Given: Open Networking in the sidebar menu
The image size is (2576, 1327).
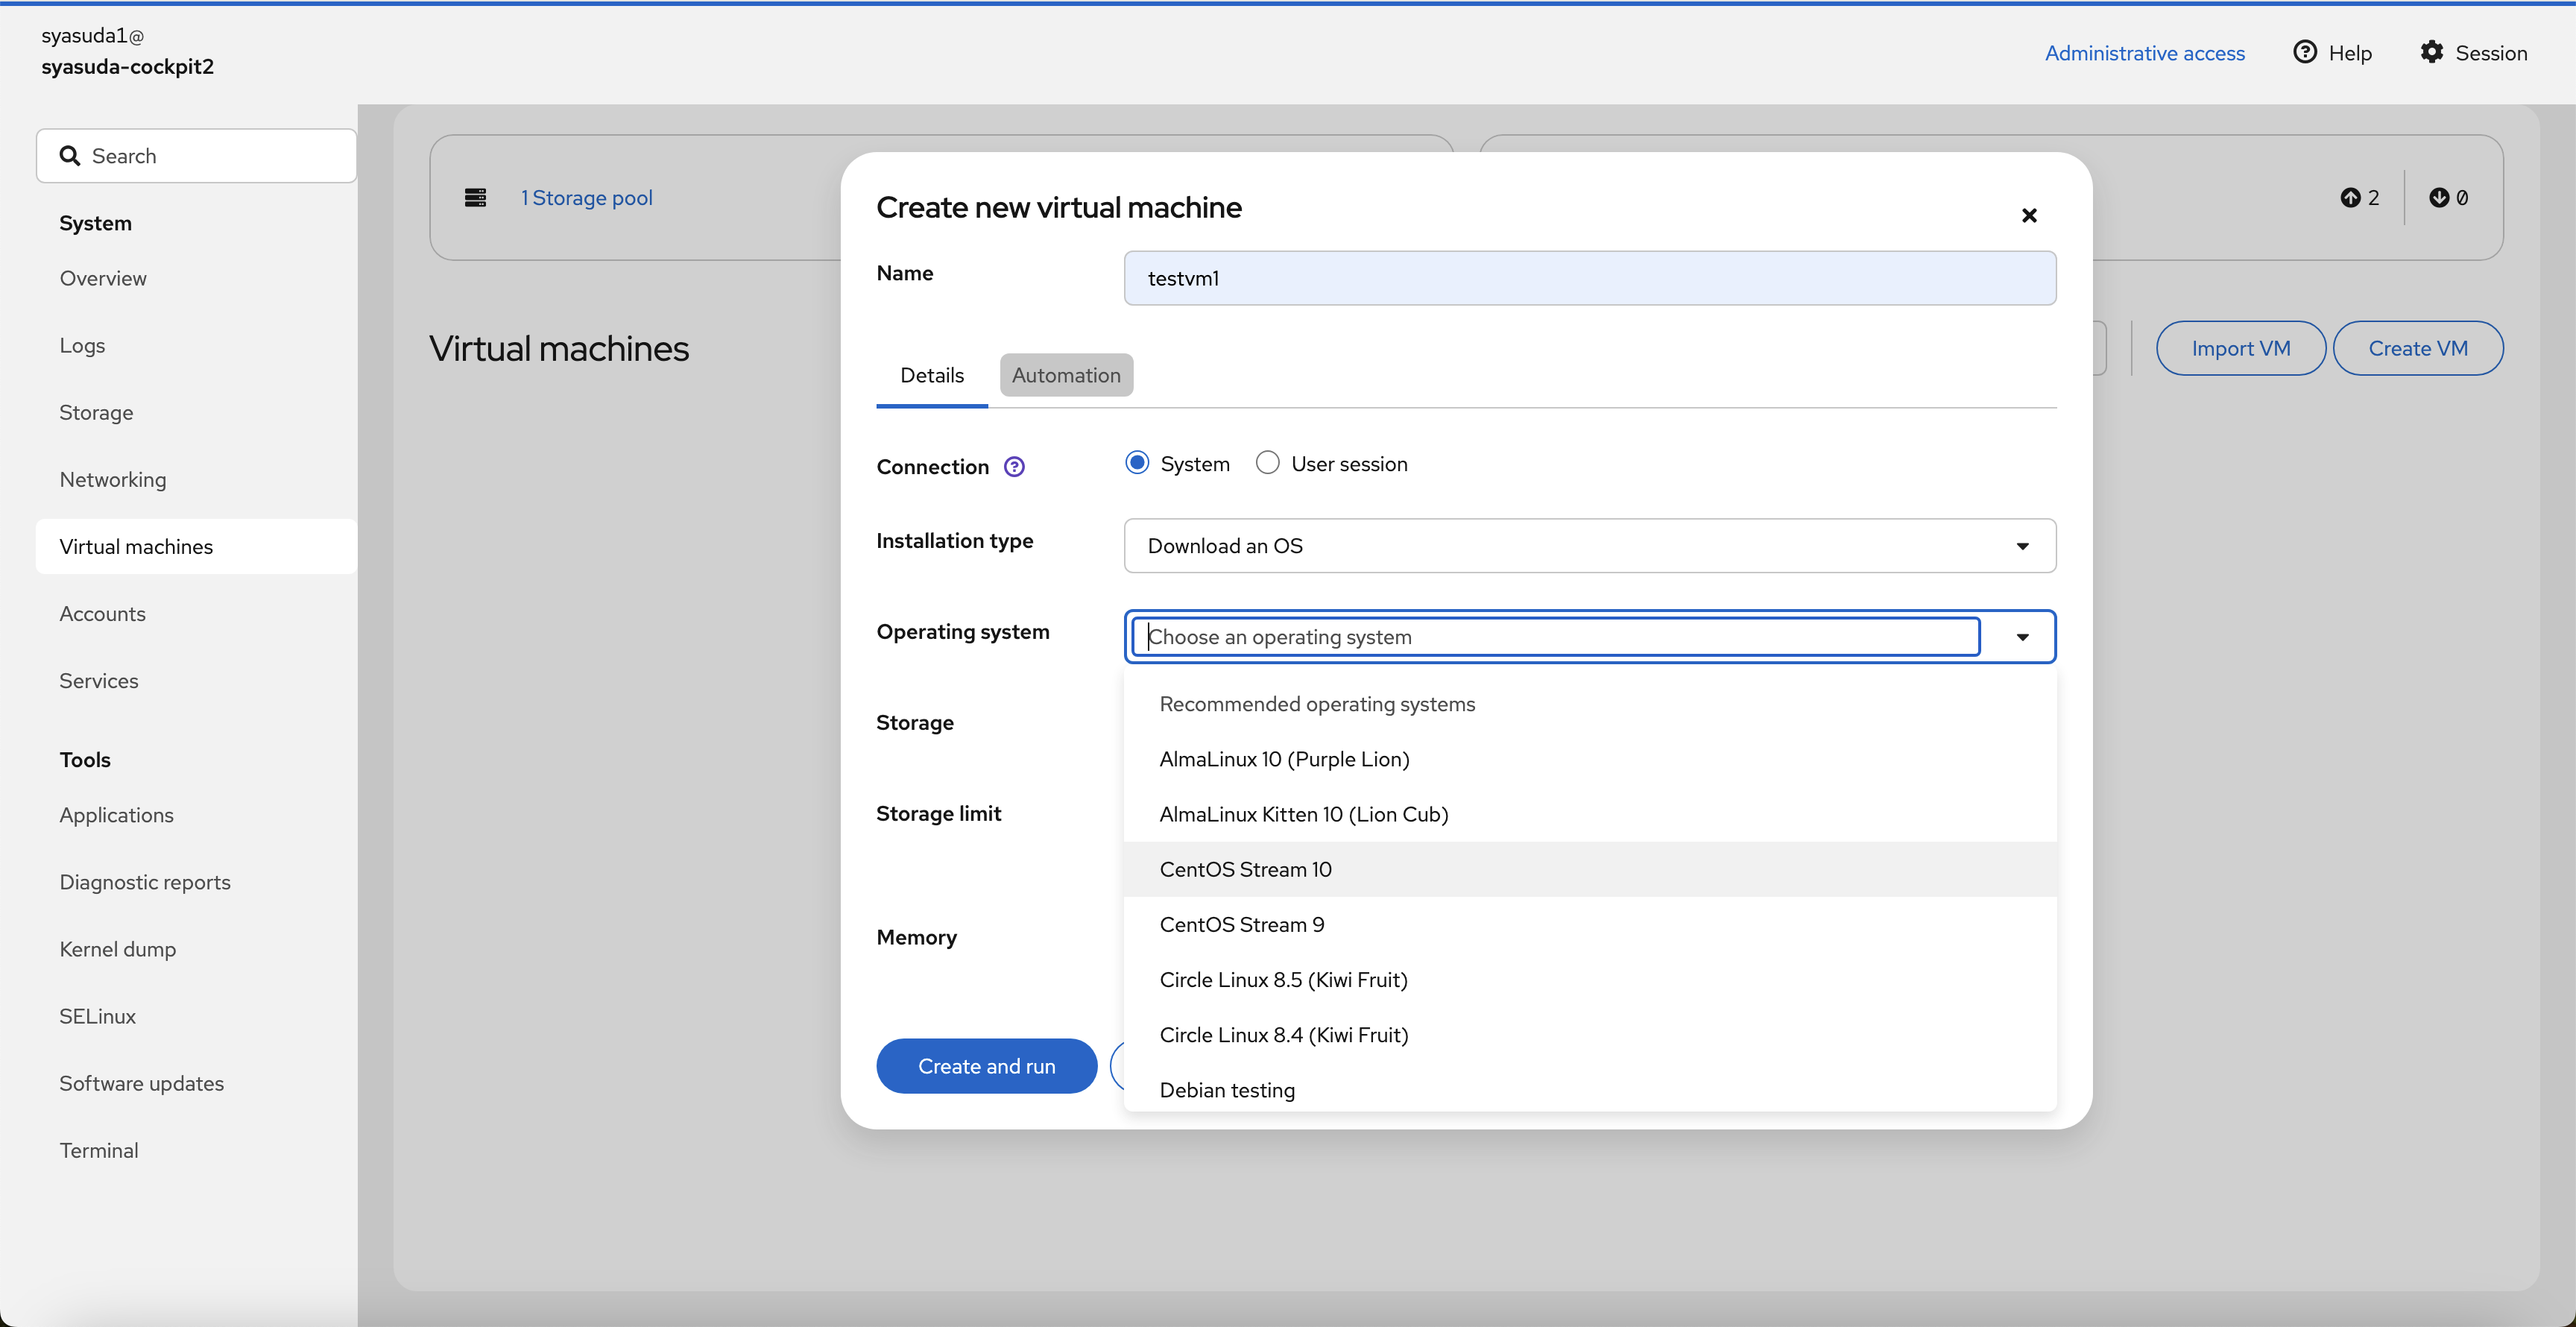Looking at the screenshot, I should pyautogui.click(x=113, y=480).
